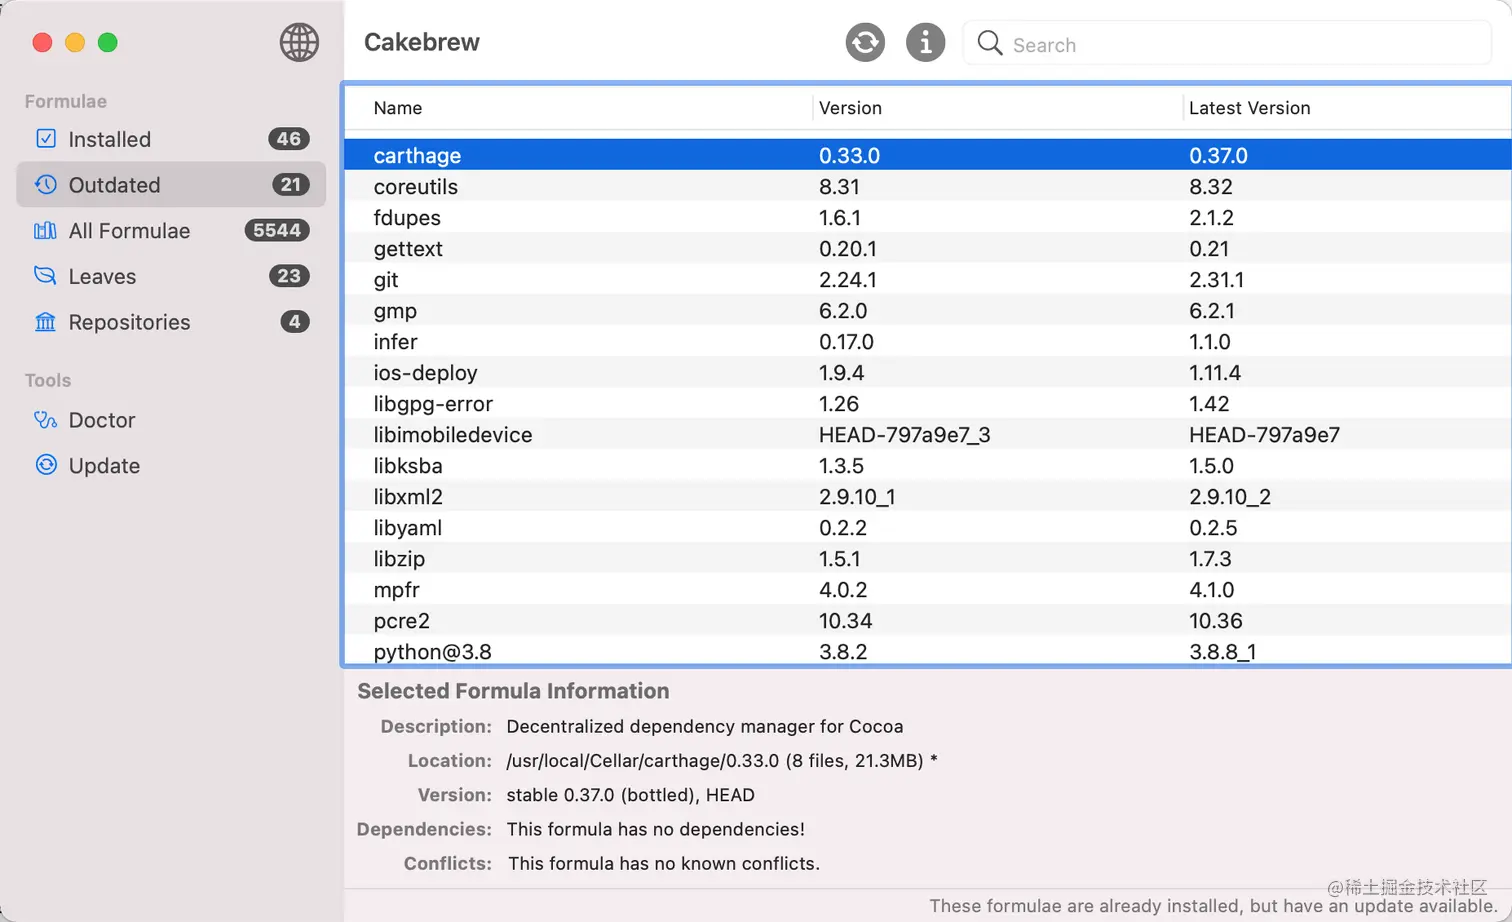
Task: Sort by the Version column header
Action: (998, 108)
